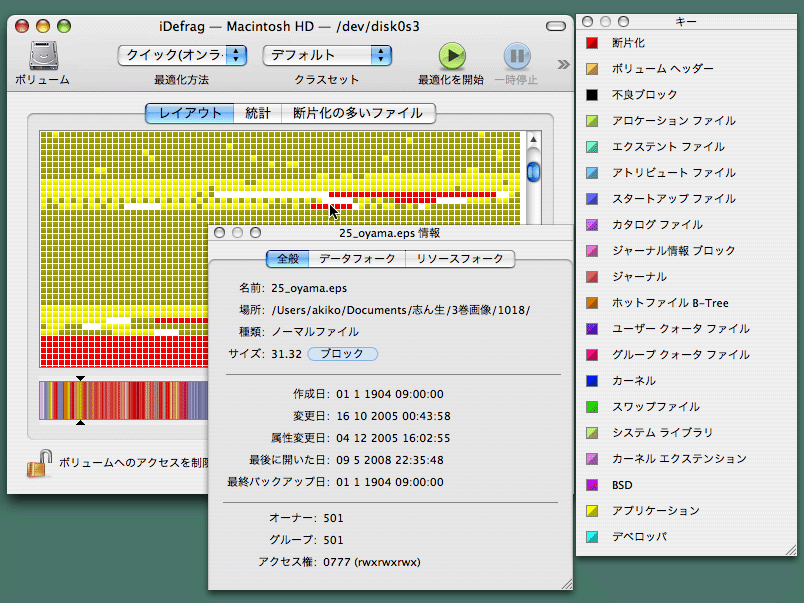Viewport: 804px width, 603px height.
Task: Switch to the レイアウト tab
Action: pyautogui.click(x=190, y=113)
